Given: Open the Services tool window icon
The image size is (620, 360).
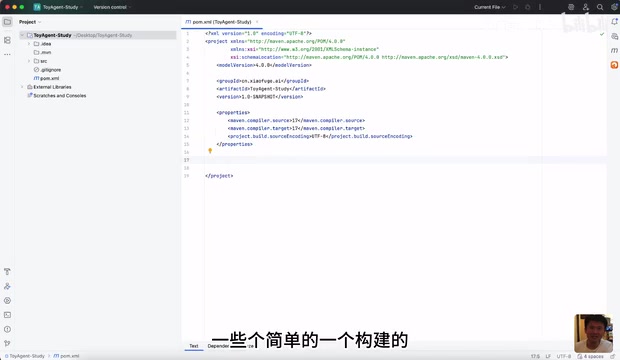Looking at the screenshot, I should tap(7, 301).
